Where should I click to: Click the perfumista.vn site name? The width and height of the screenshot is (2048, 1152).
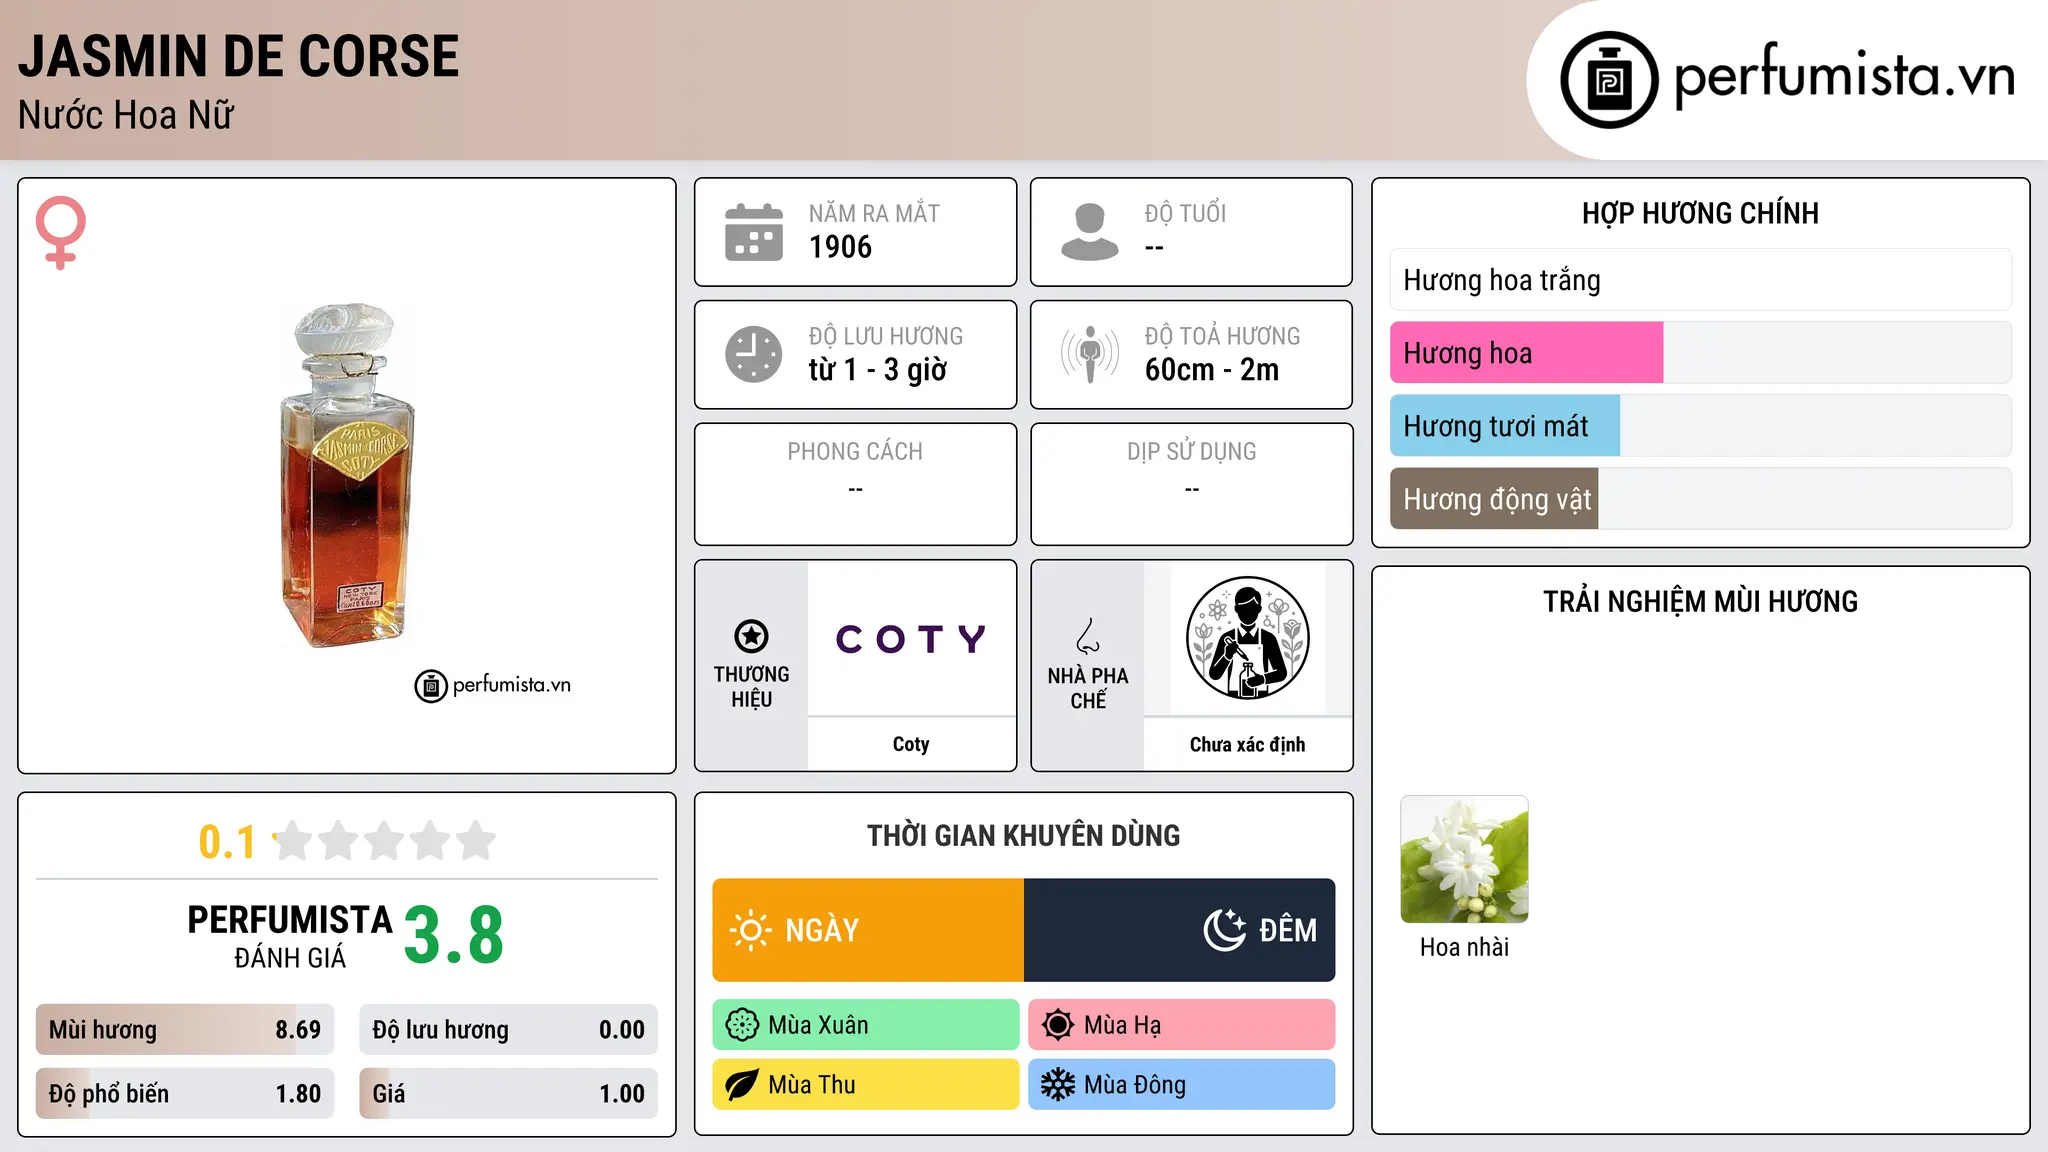[1845, 76]
